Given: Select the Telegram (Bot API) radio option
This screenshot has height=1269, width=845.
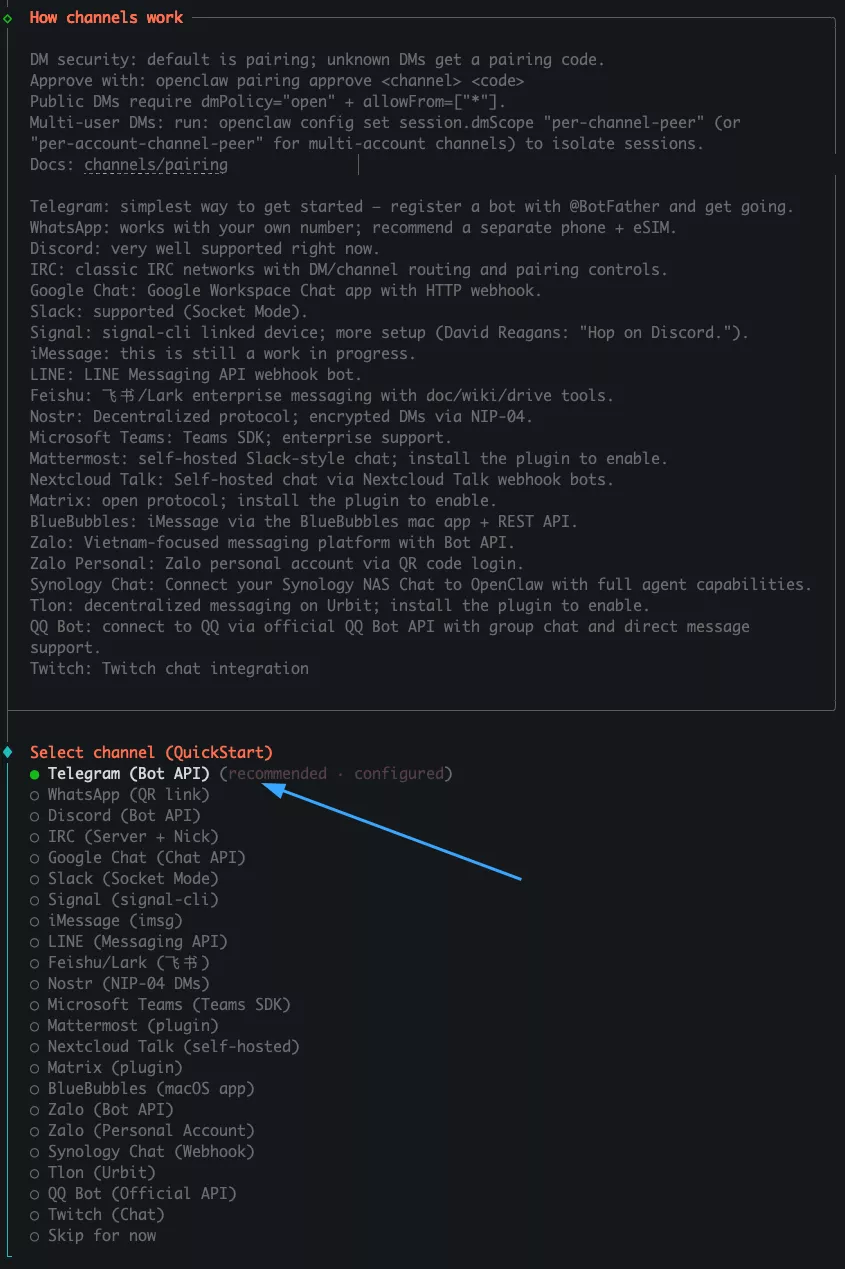Looking at the screenshot, I should (129, 773).
